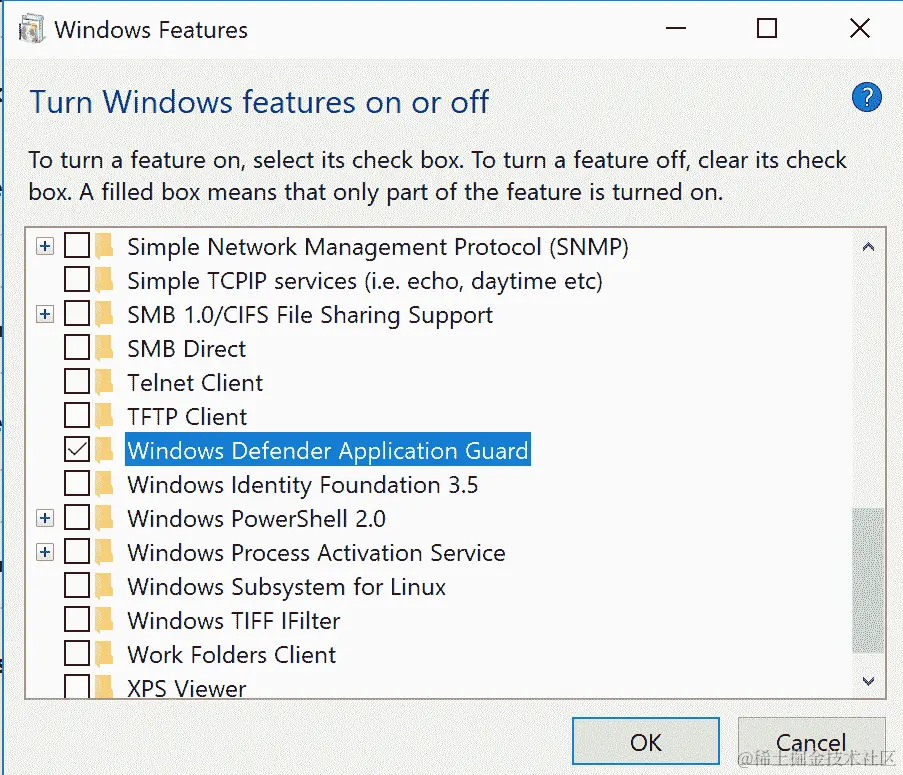Select Windows Identity Foundation 3.5 label
Screen dimensions: 903x775
(x=302, y=485)
